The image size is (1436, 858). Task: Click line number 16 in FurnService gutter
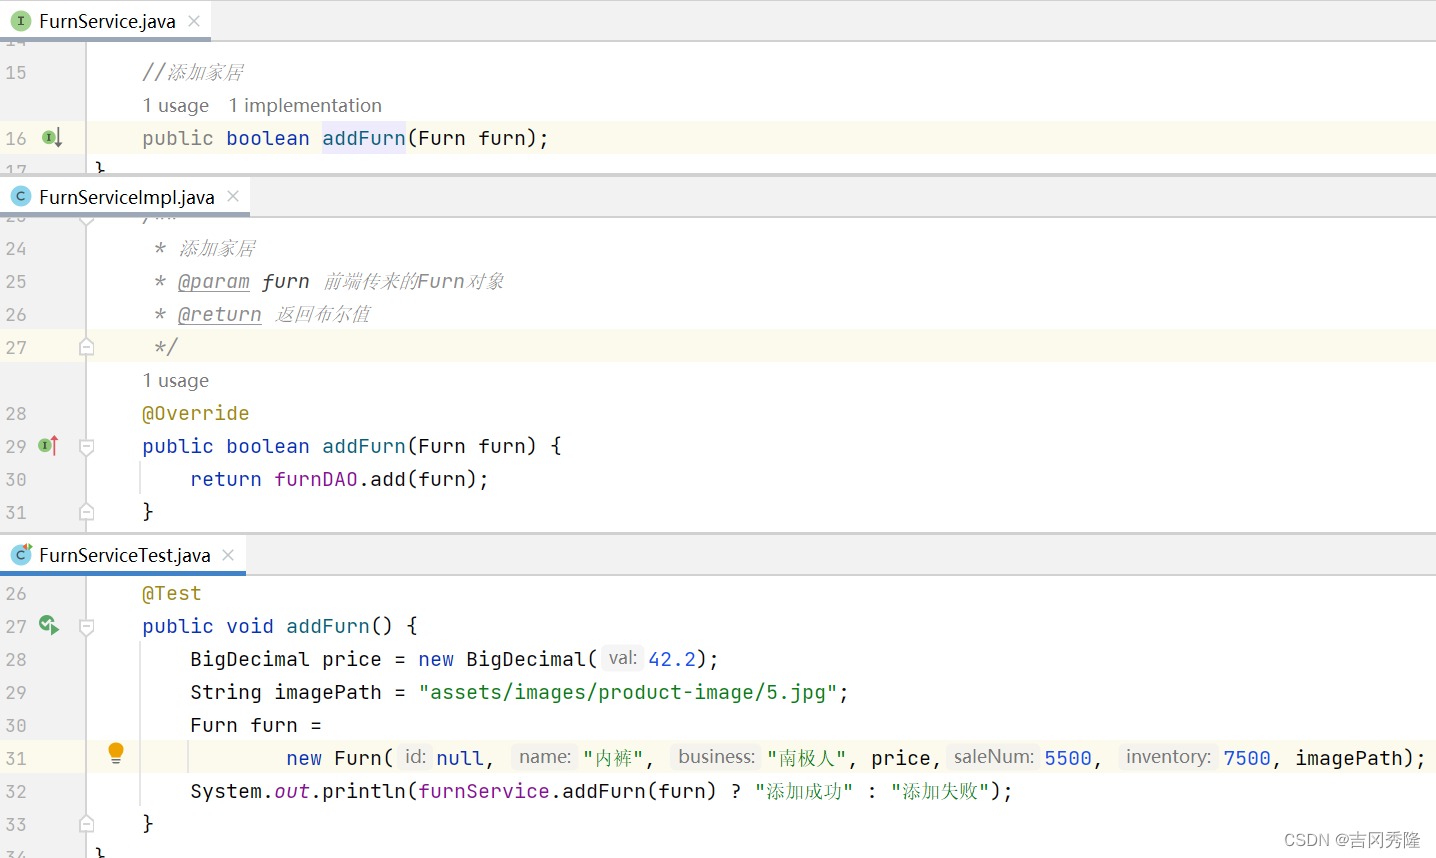16,138
